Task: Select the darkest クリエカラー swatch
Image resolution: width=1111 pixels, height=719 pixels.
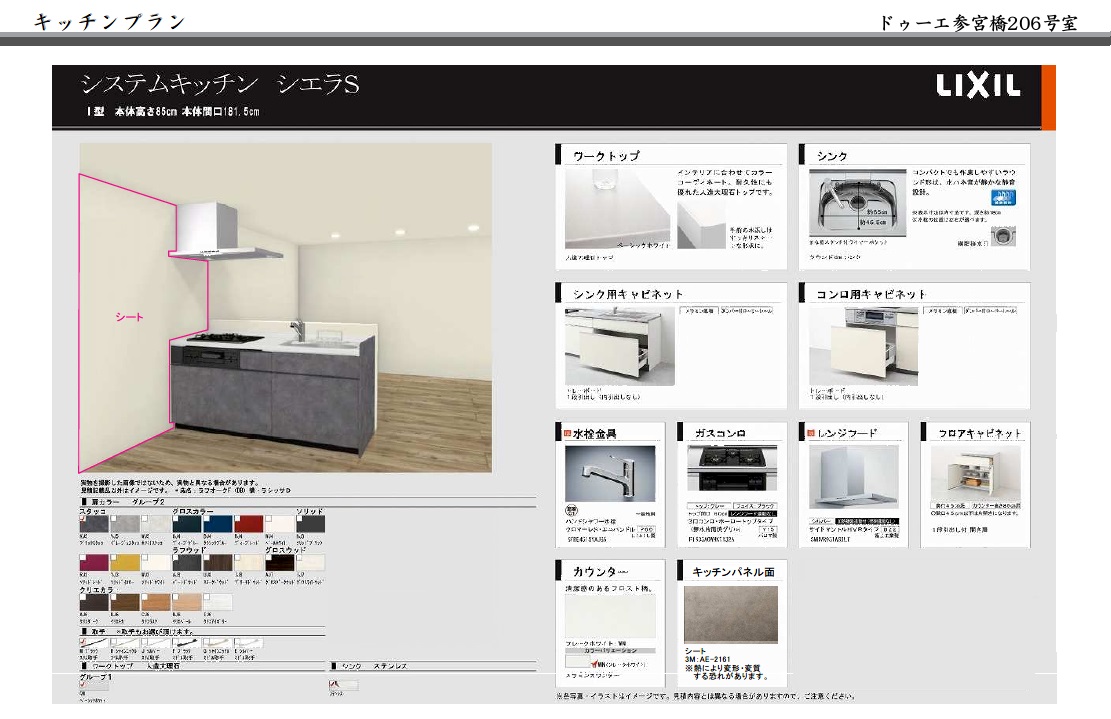Action: 94,602
